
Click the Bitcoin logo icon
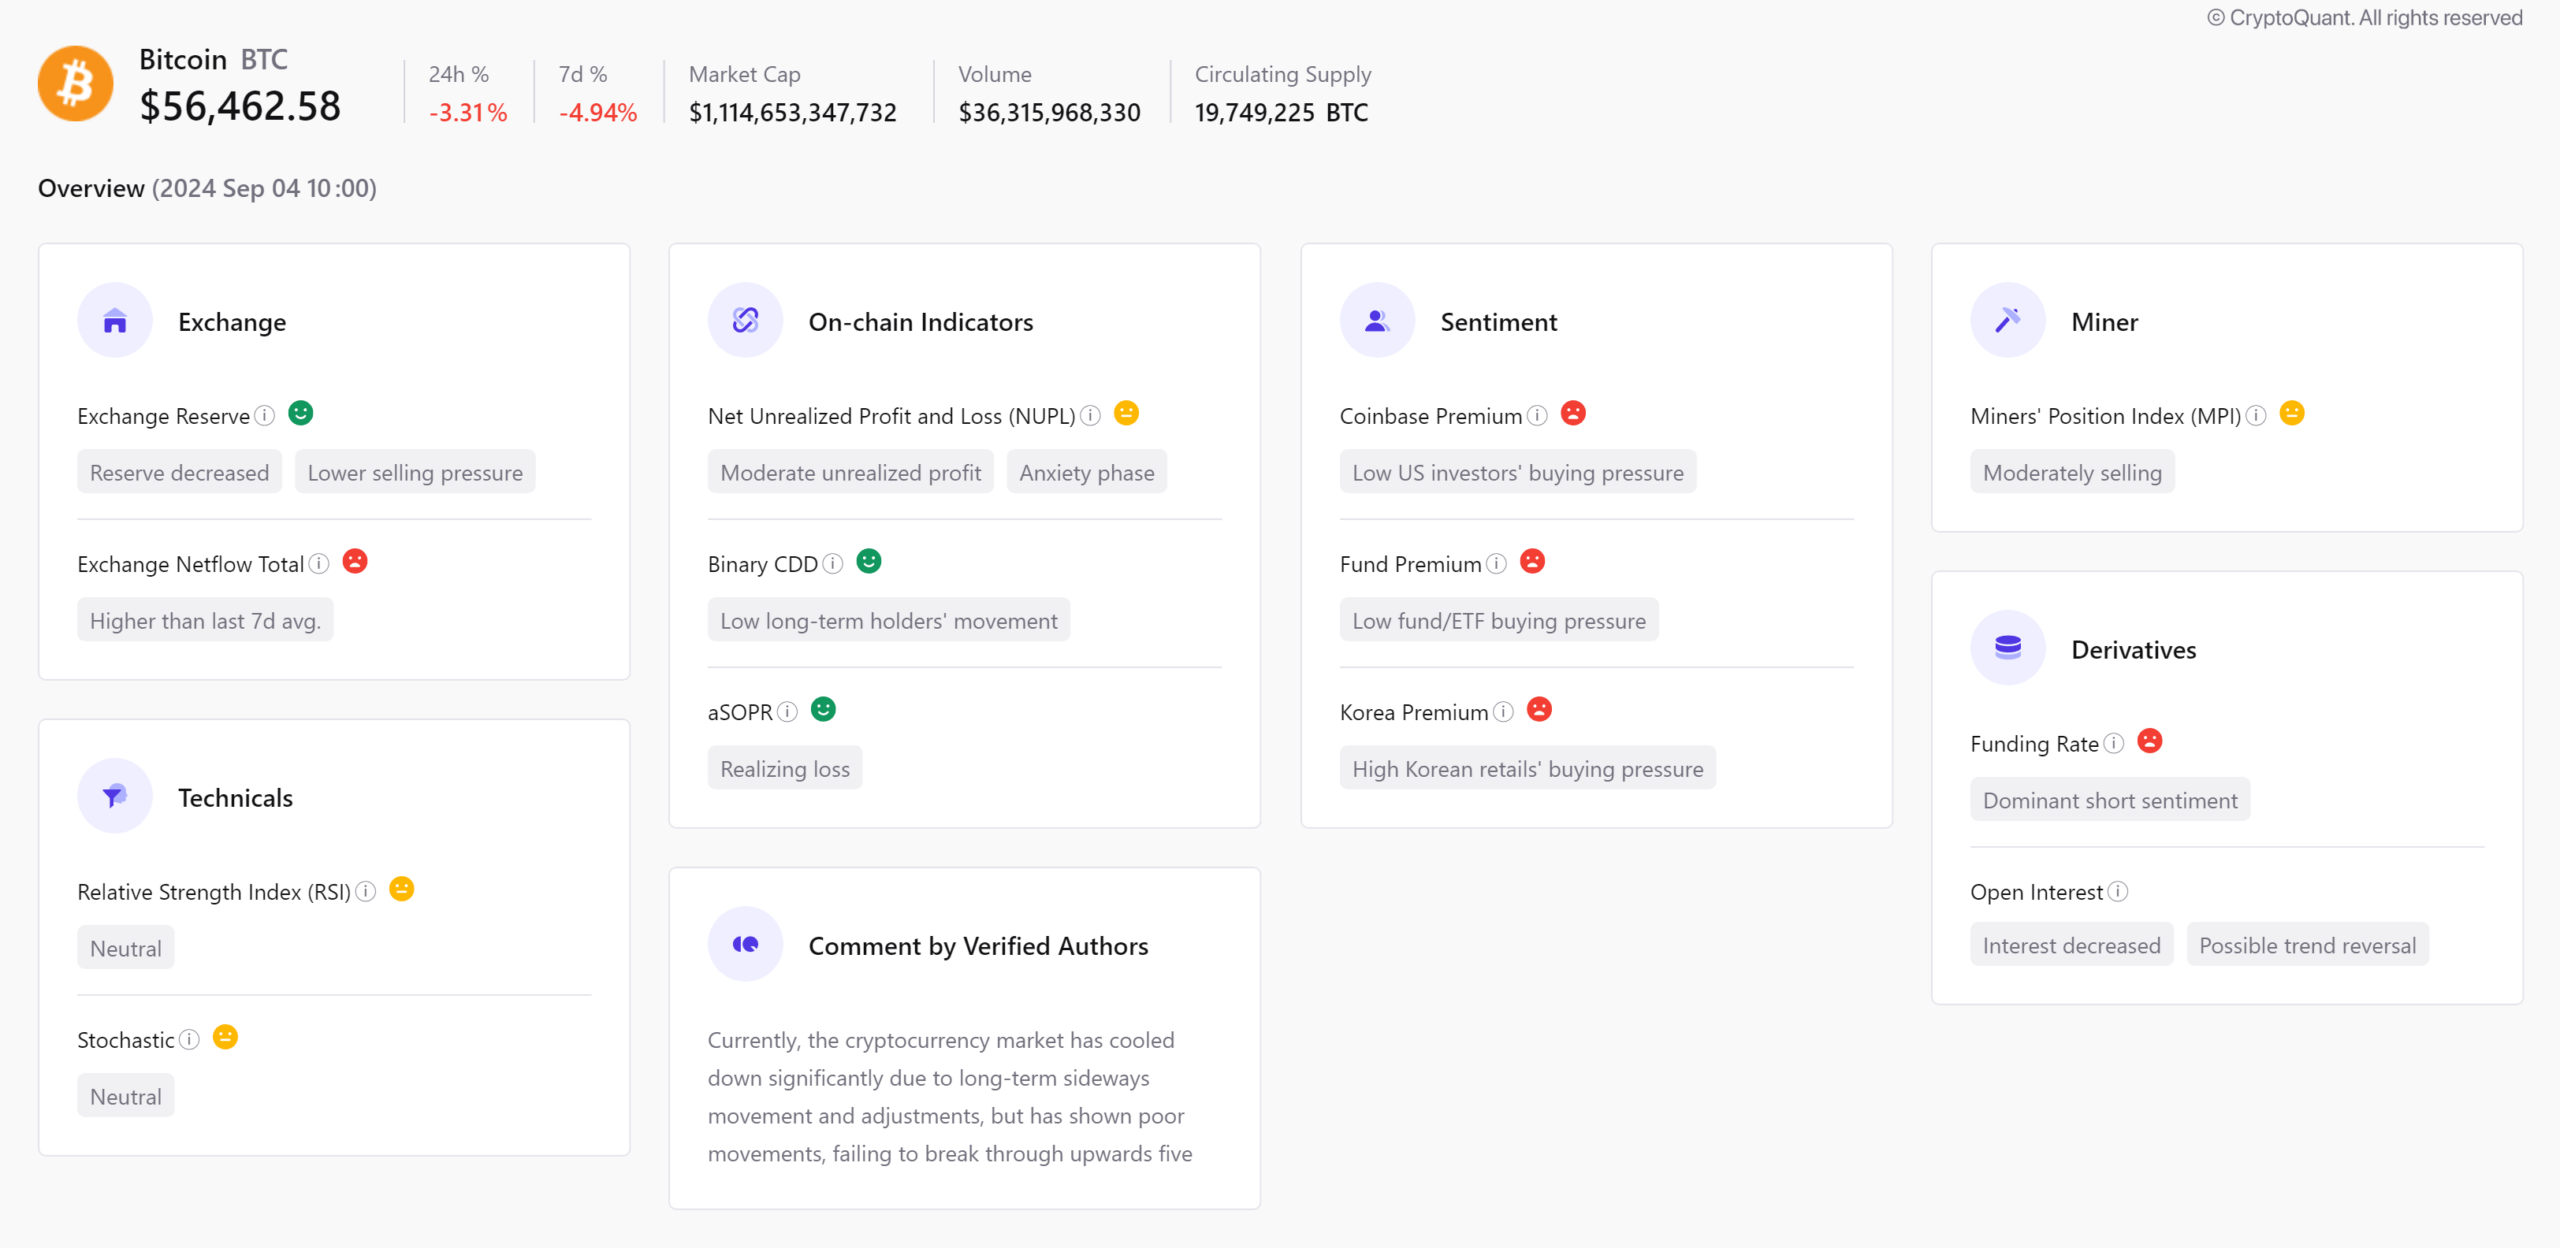coord(75,83)
